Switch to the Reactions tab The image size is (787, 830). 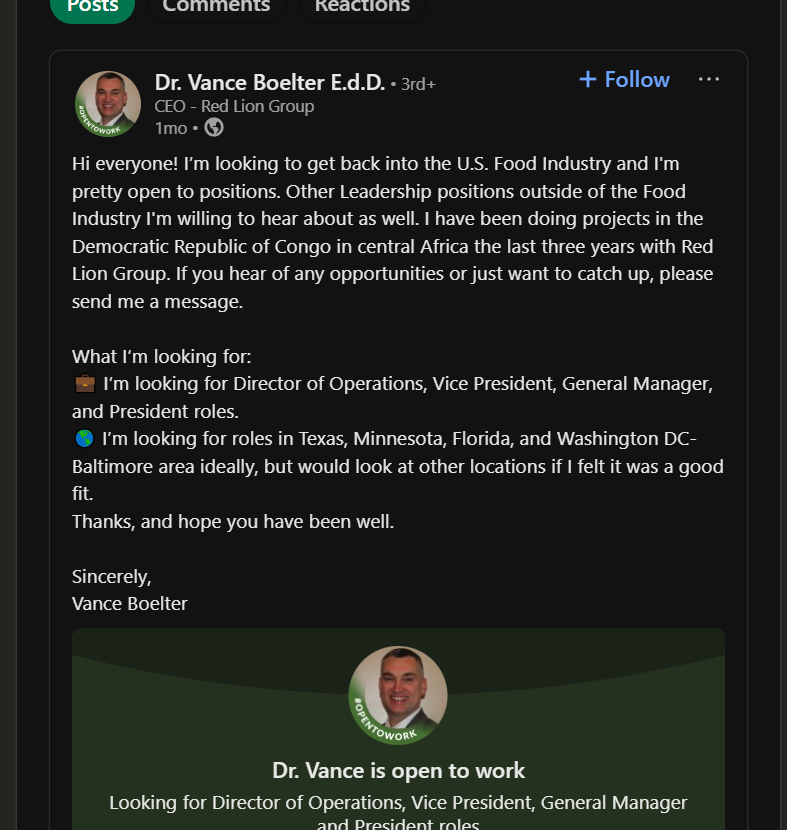tap(361, 6)
